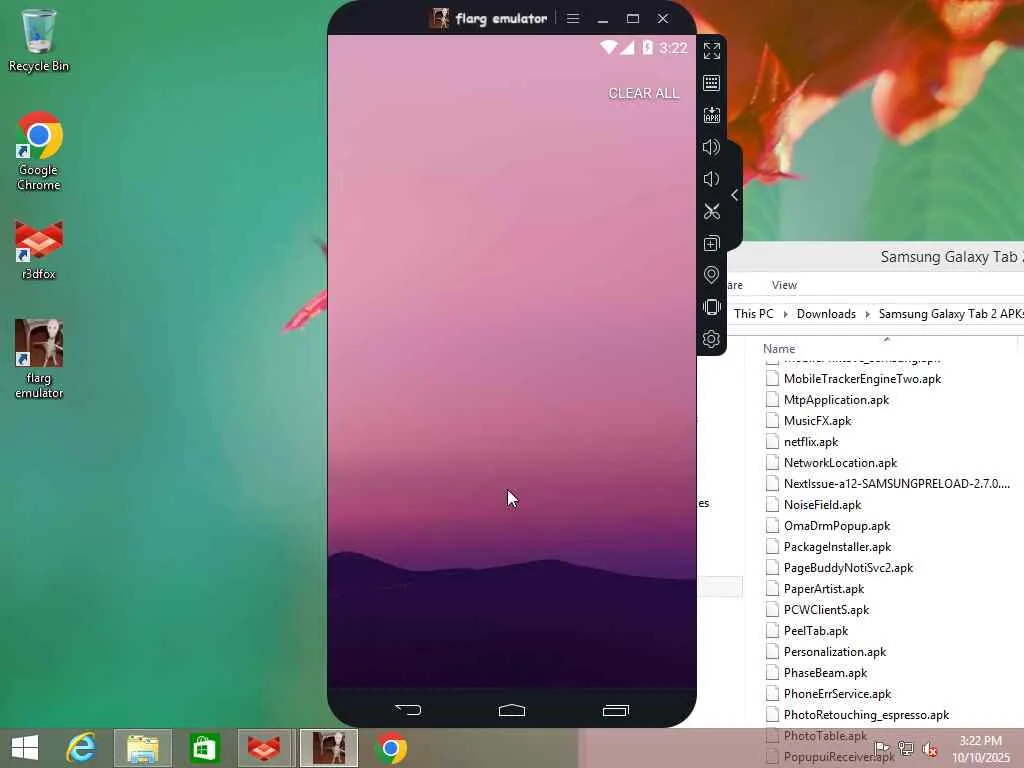Click the shake device icon
The height and width of the screenshot is (768, 1024).
(711, 307)
